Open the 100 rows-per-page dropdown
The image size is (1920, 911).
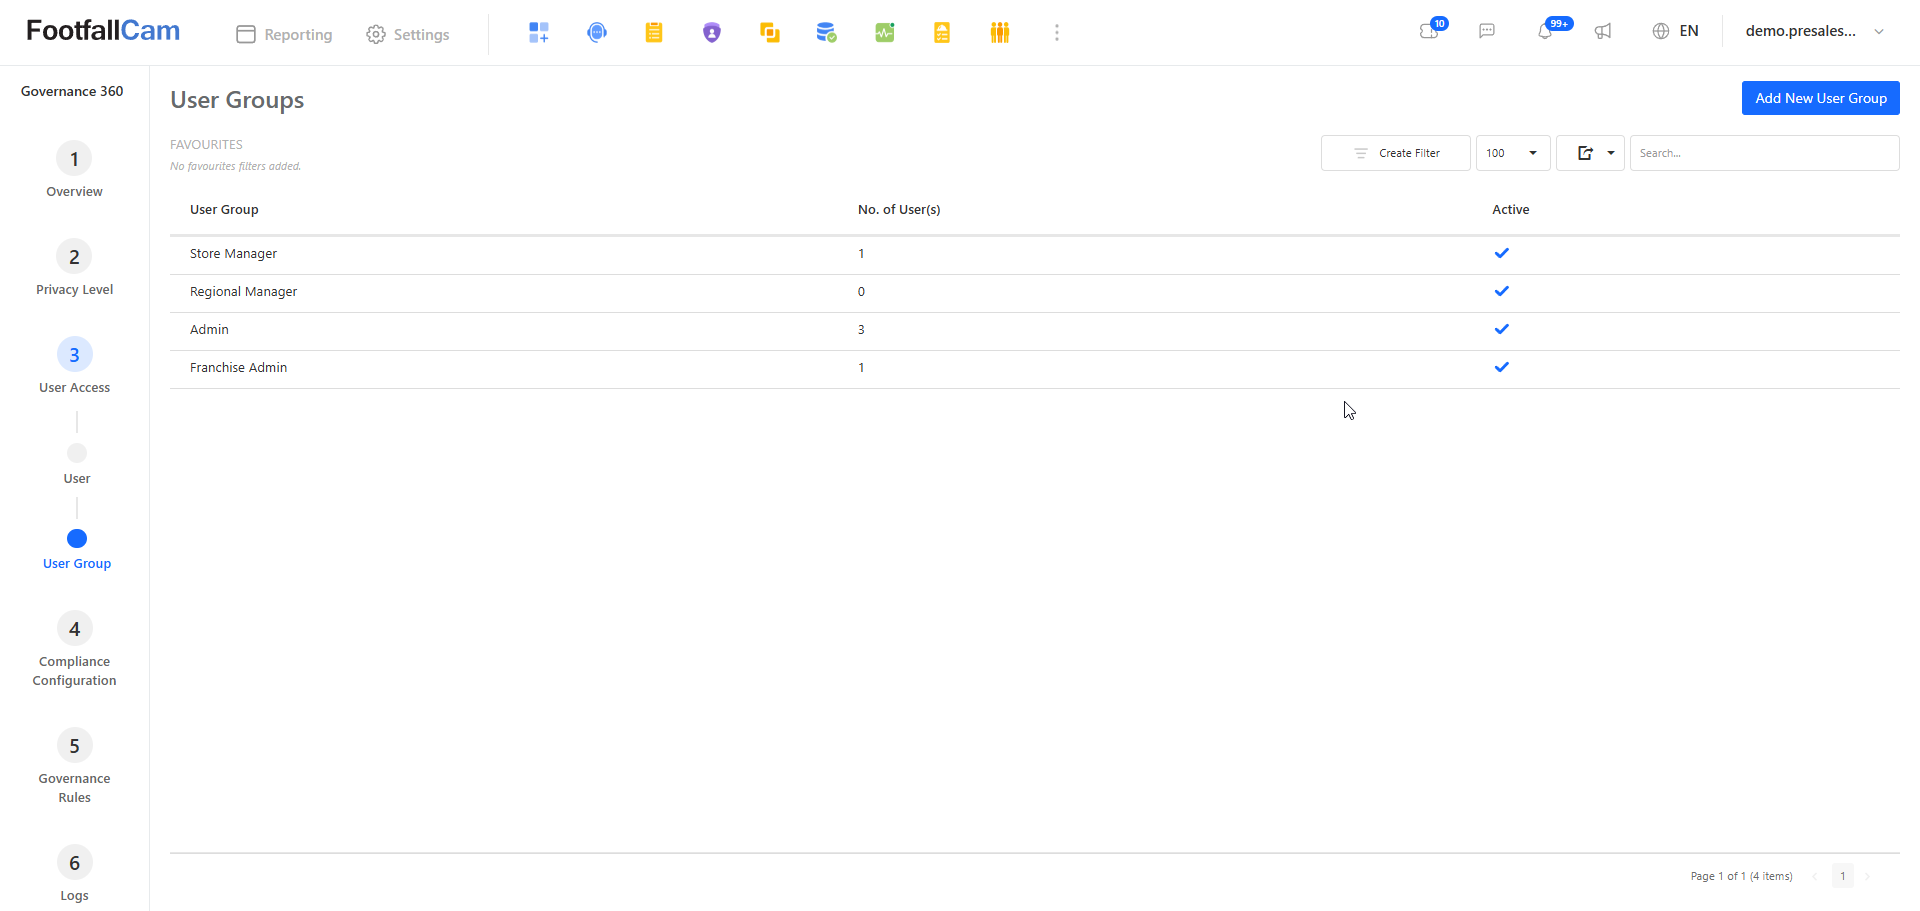[x=1513, y=153]
